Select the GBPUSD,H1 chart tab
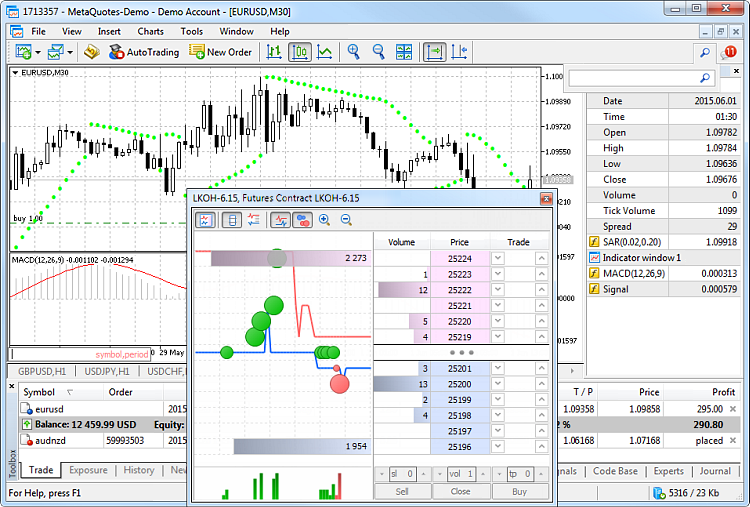This screenshot has width=750, height=507. tap(42, 372)
